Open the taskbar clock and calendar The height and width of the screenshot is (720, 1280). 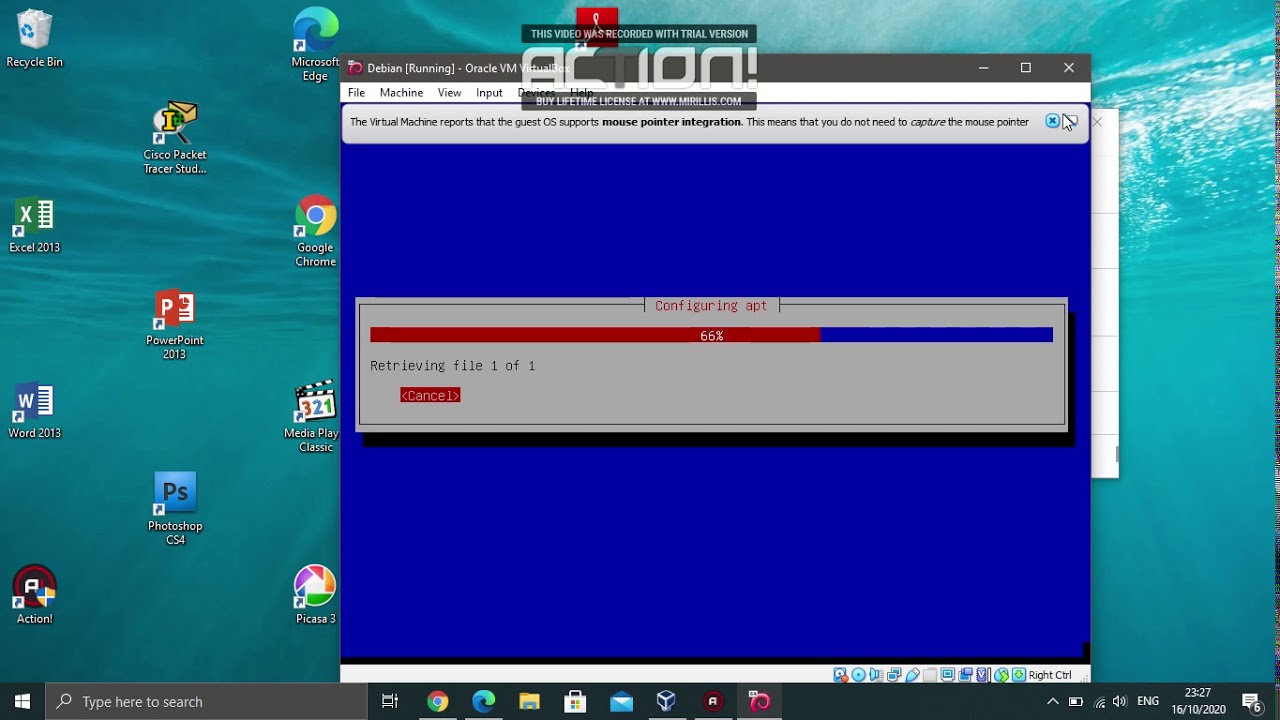tap(1198, 702)
